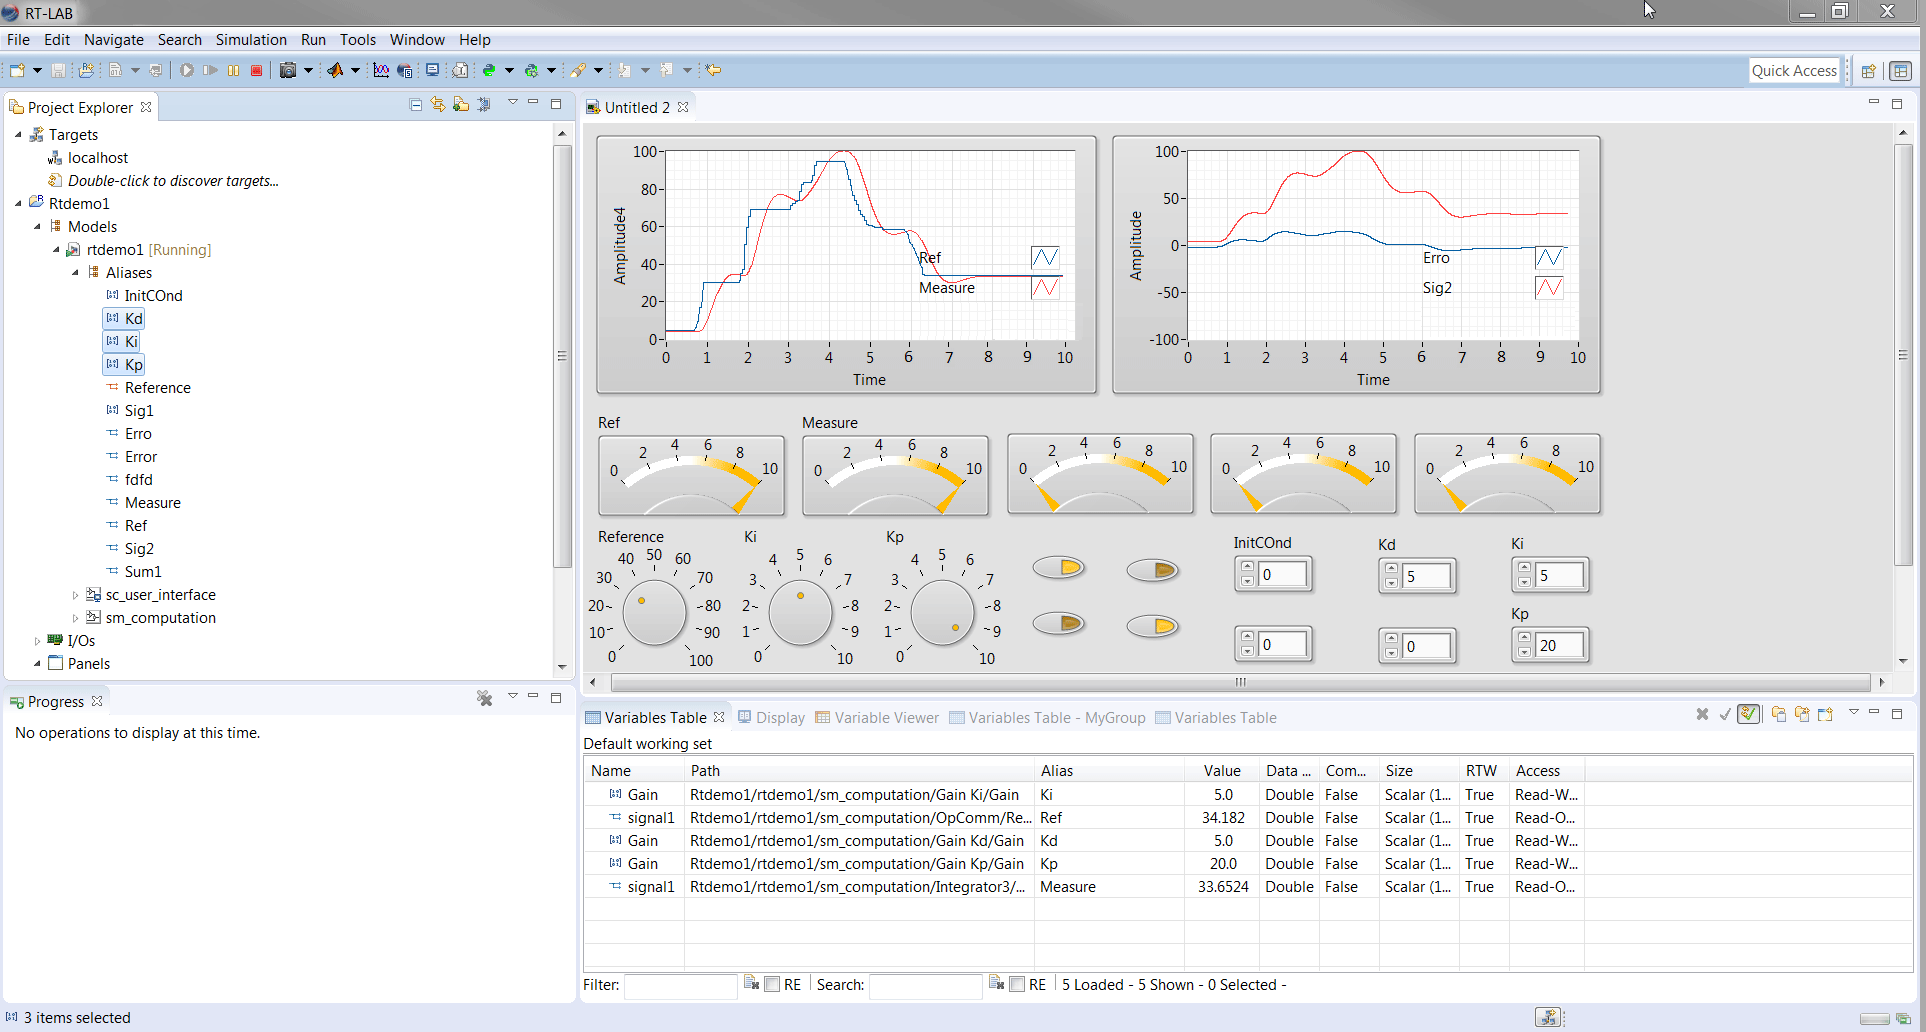Open the dropdown arrow next to the MATLAB icon
Image resolution: width=1926 pixels, height=1032 pixels.
point(355,70)
